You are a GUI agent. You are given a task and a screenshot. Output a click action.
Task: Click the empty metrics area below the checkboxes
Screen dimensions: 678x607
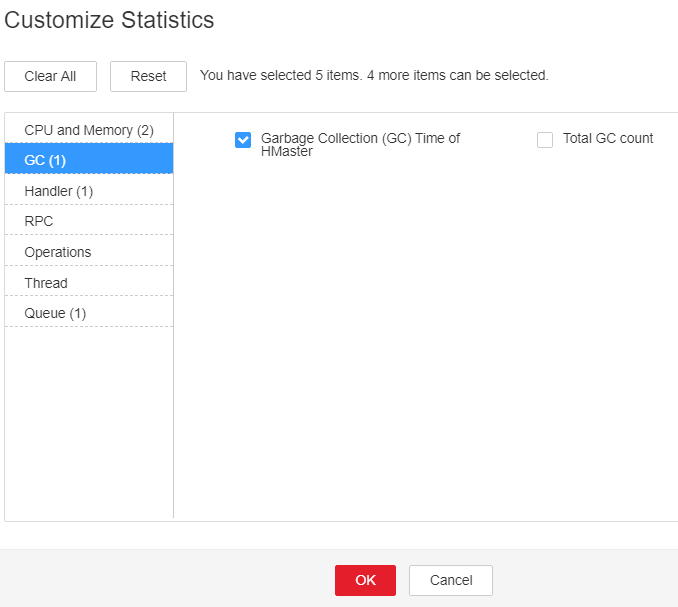click(426, 337)
